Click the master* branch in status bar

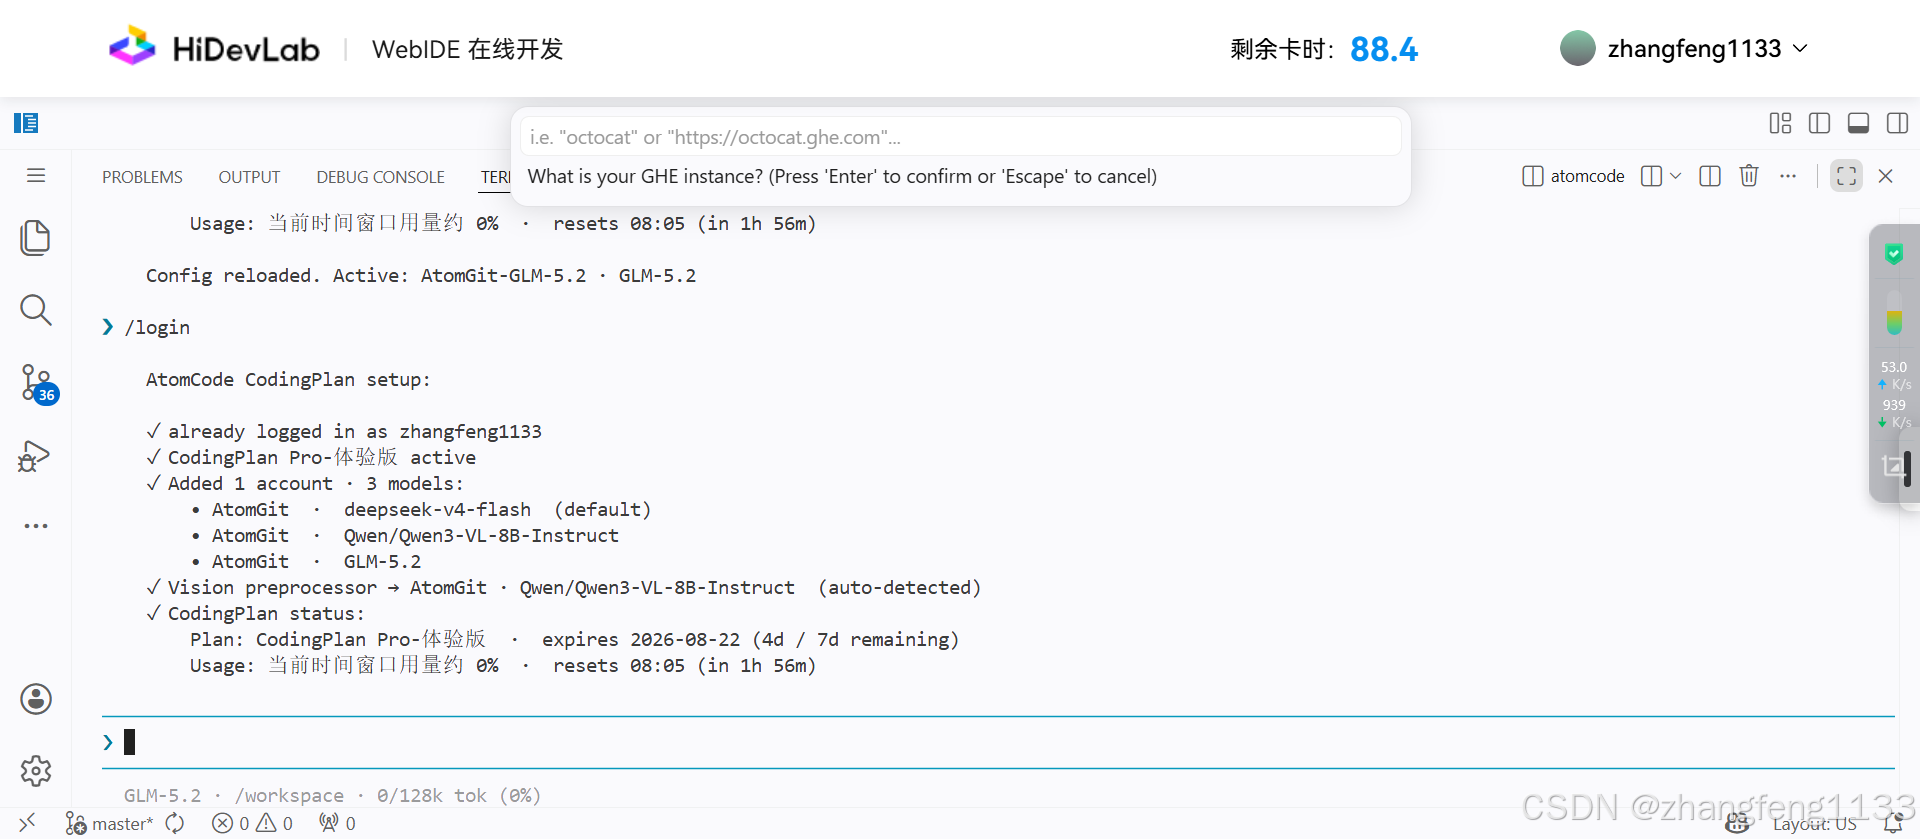pyautogui.click(x=110, y=823)
